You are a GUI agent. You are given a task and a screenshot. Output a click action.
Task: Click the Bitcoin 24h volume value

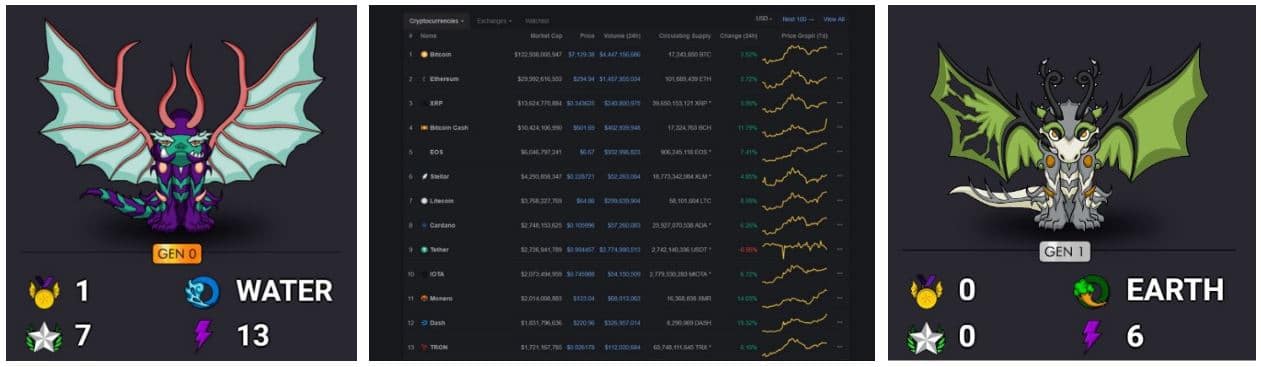621,54
